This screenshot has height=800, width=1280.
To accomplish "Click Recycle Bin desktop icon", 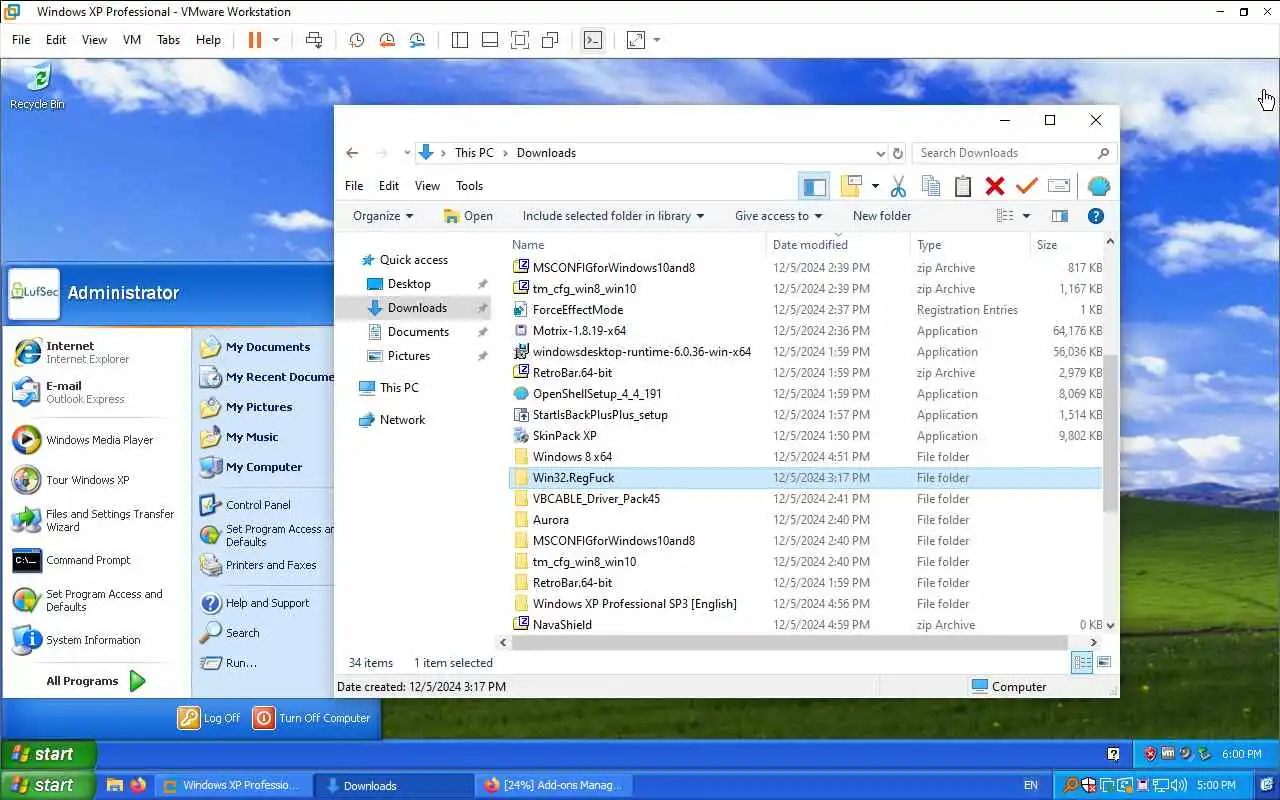I will [x=37, y=86].
